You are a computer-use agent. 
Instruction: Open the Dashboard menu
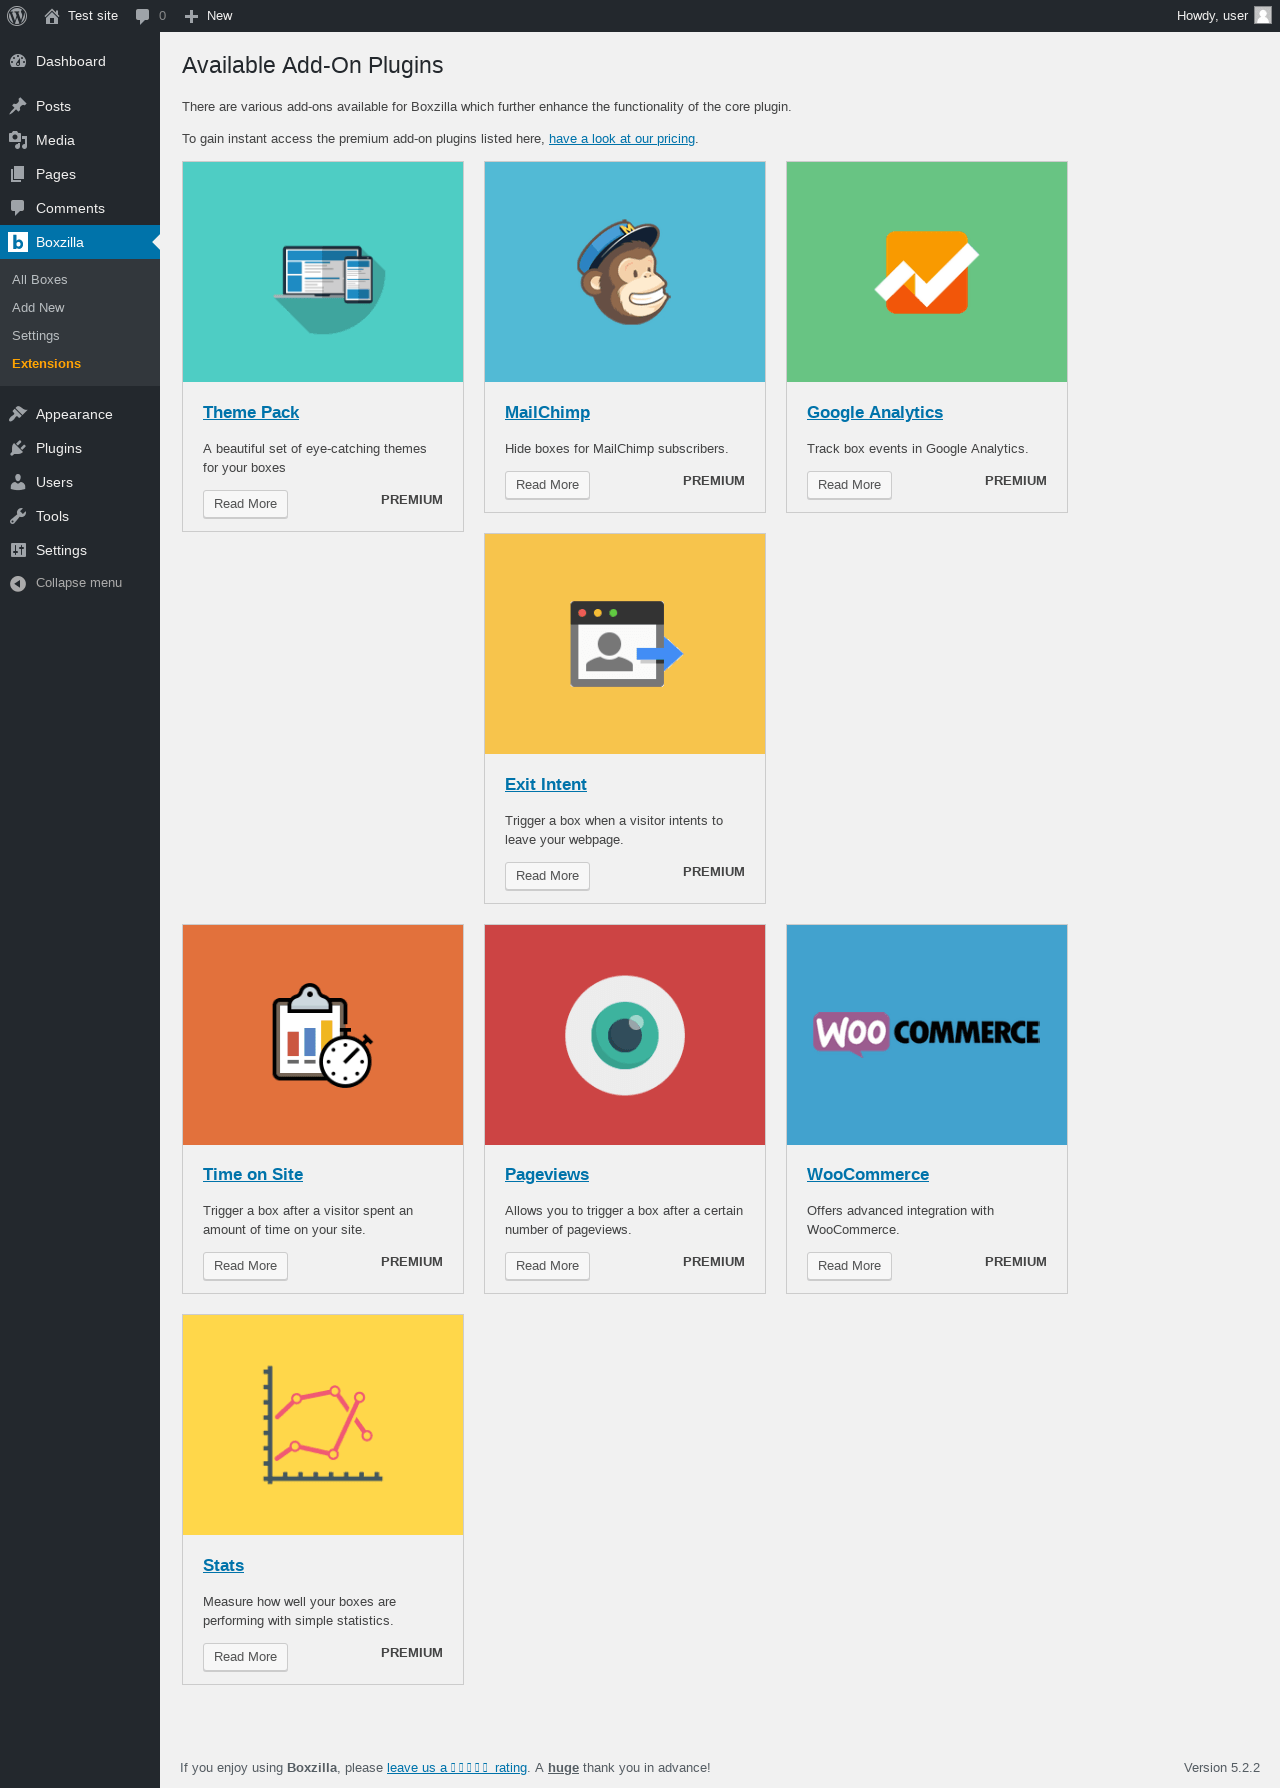pyautogui.click(x=80, y=61)
